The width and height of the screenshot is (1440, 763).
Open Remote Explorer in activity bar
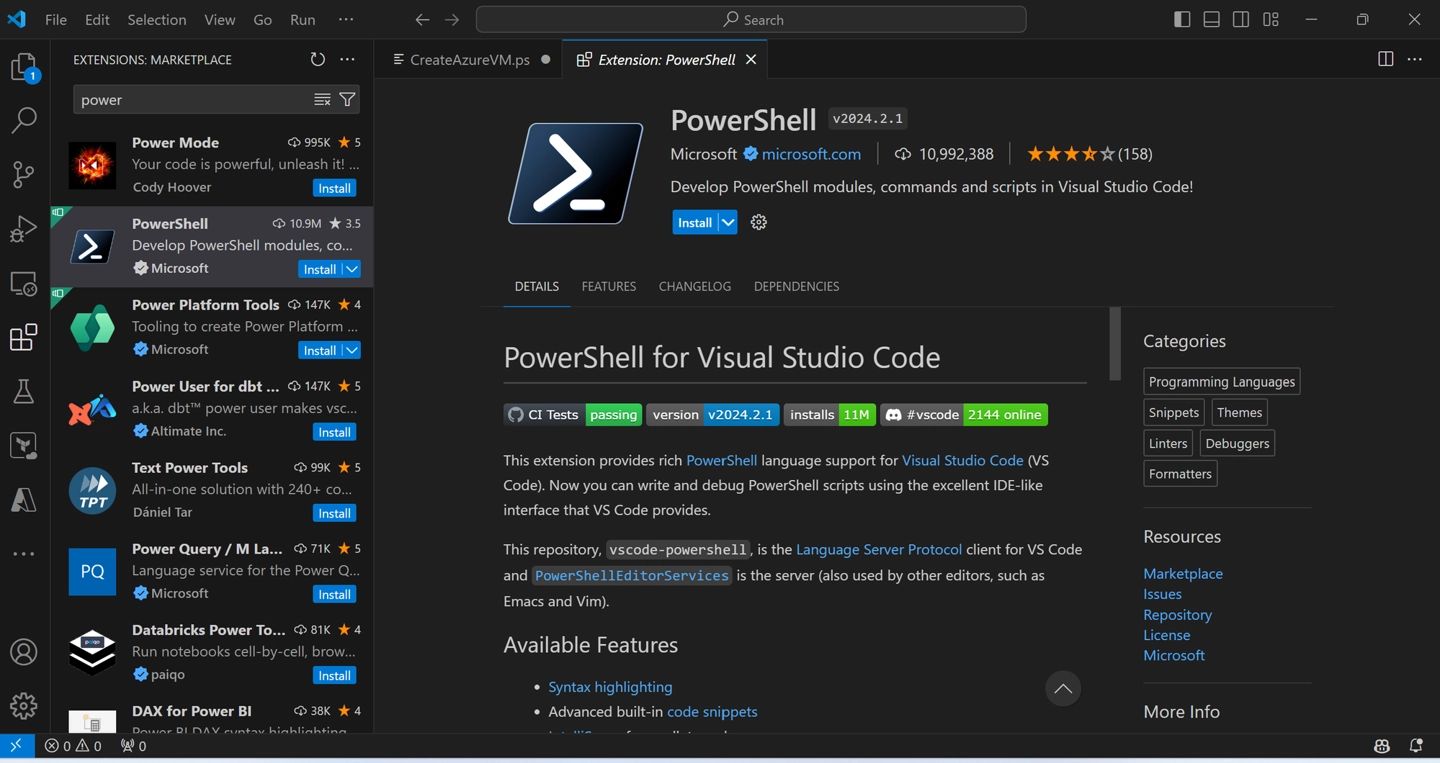[x=23, y=284]
